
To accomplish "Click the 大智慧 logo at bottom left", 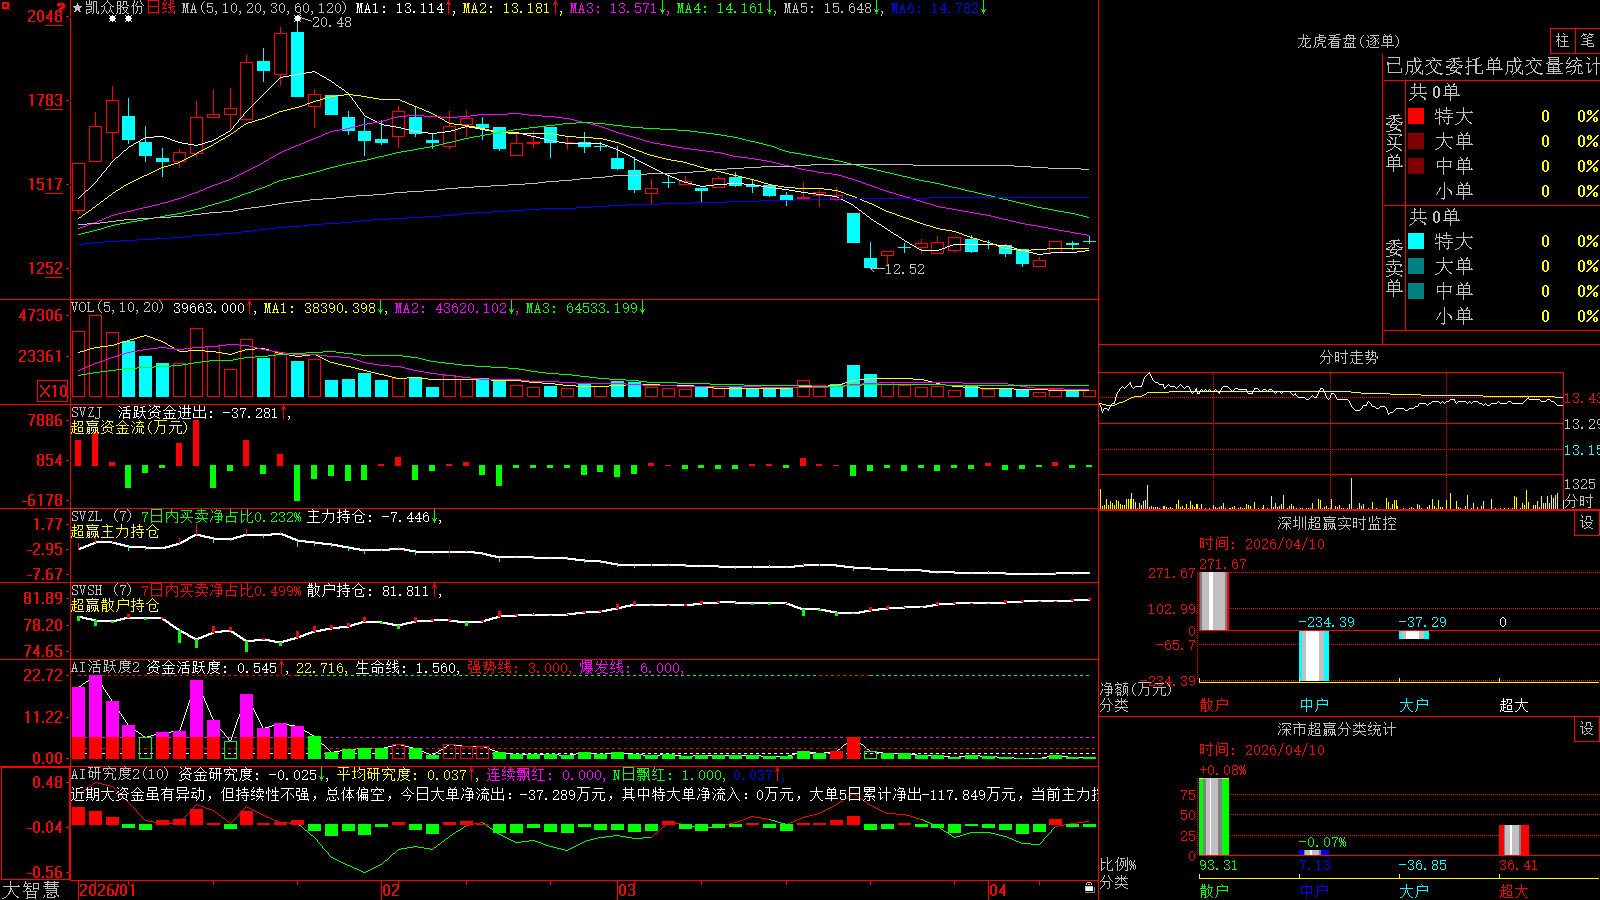I will (31, 889).
